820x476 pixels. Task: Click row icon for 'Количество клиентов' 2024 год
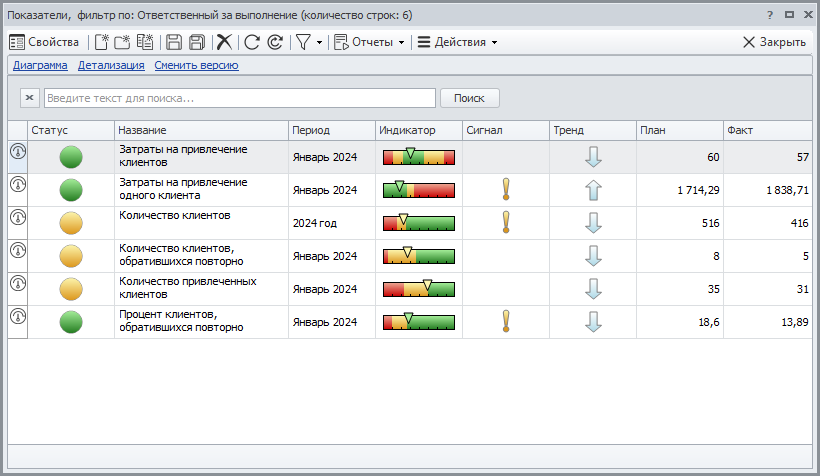coord(17,217)
